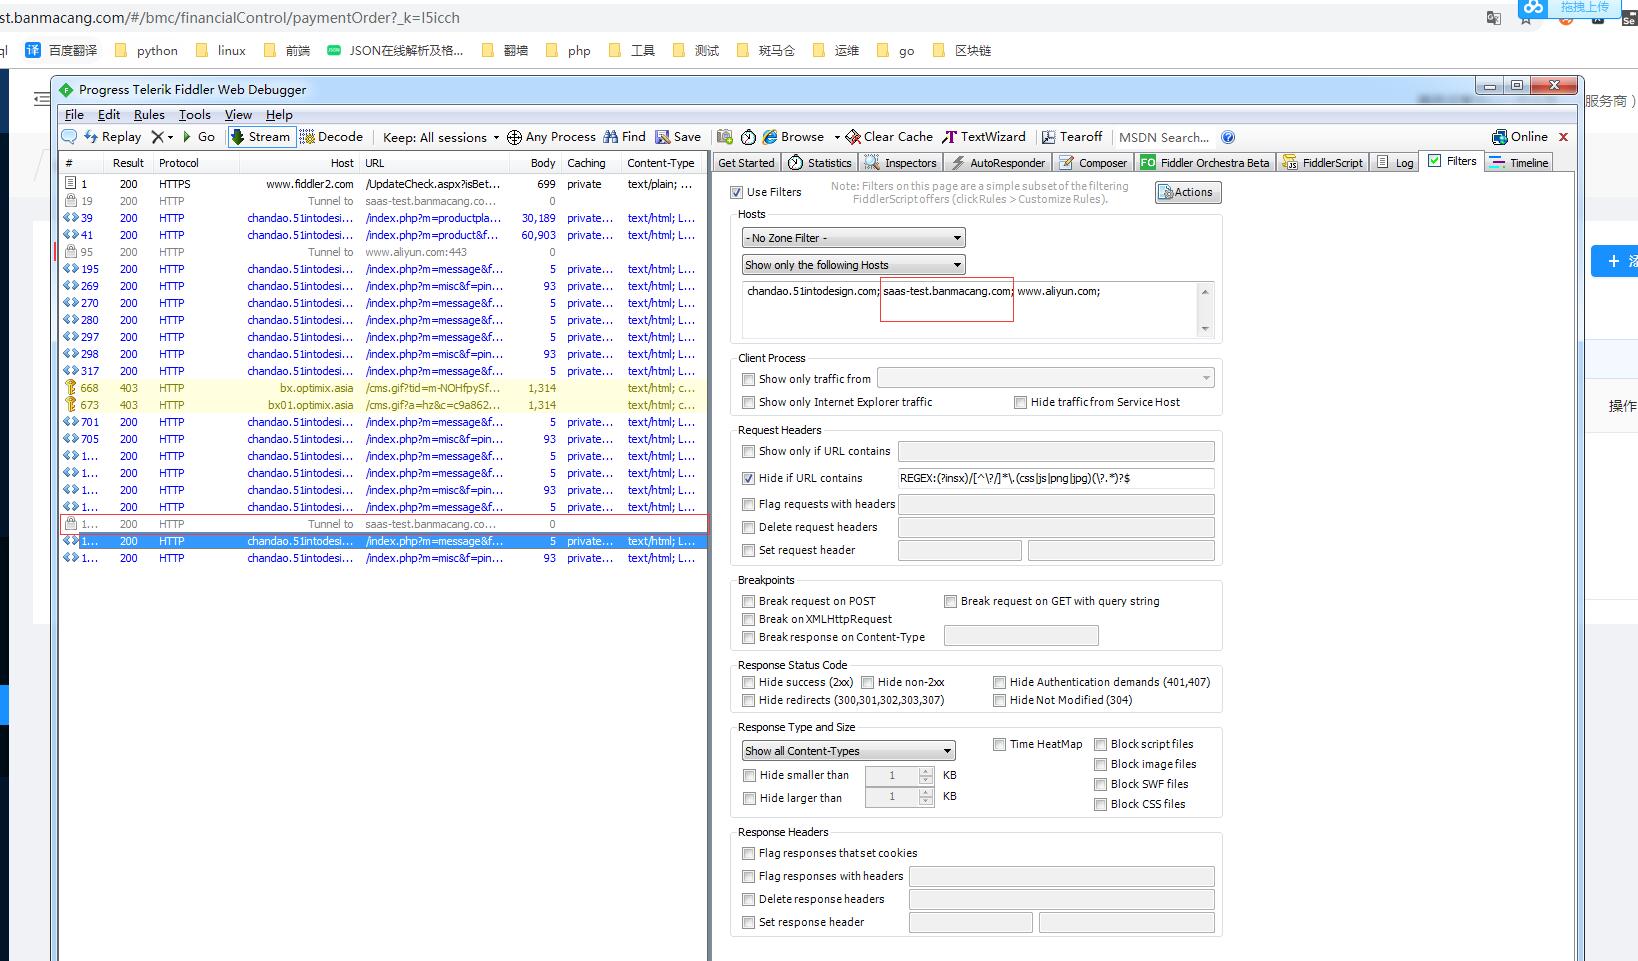Screen dimensions: 1638x961
Task: Click Clear Cache in toolbar
Action: 889,137
